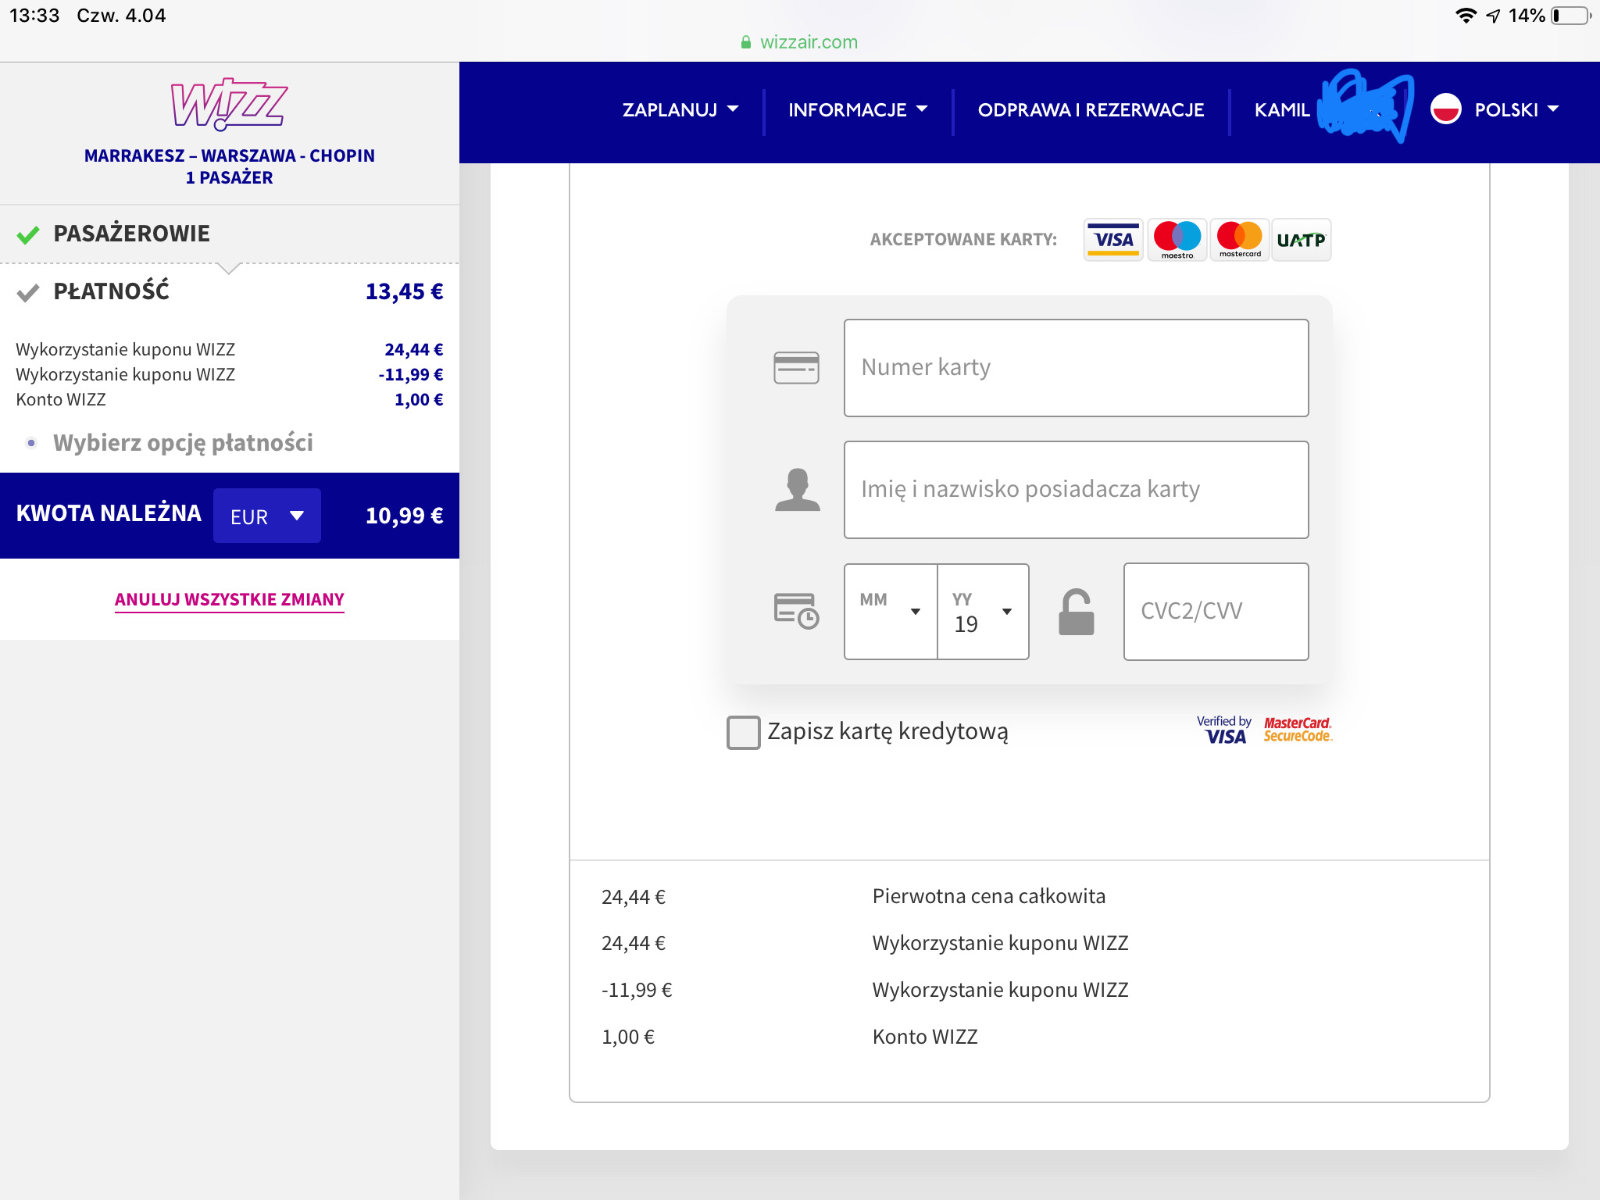Viewport: 1600px width, 1200px height.
Task: Open the MM expiry month dropdown
Action: click(890, 611)
